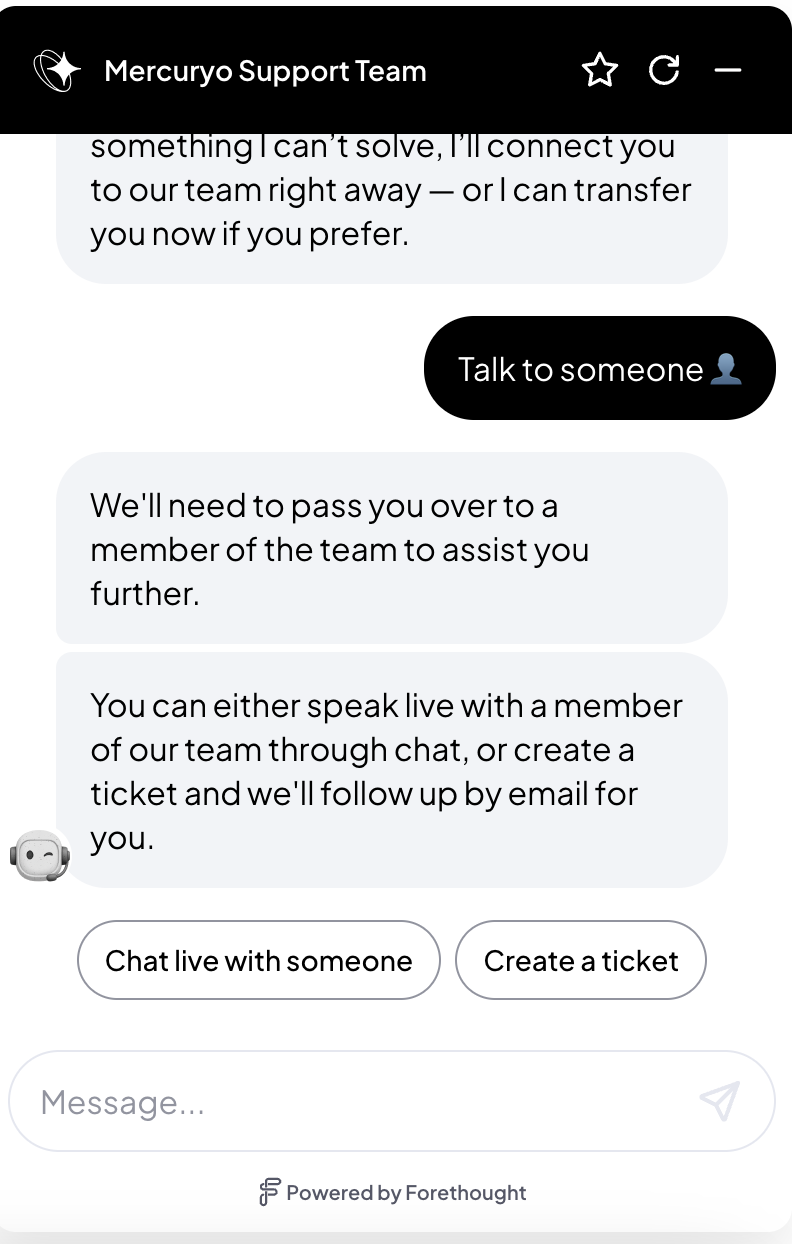Choose the Create a ticket option
Screen dimensions: 792x1244
tap(581, 960)
